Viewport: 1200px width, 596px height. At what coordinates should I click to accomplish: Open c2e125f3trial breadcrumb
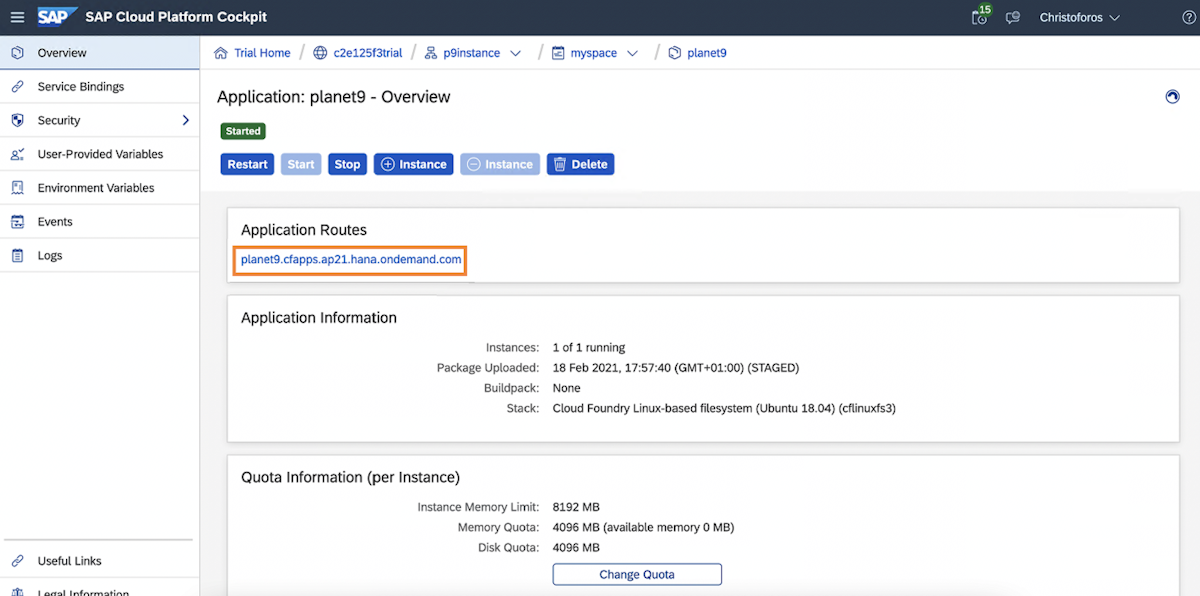click(x=368, y=53)
